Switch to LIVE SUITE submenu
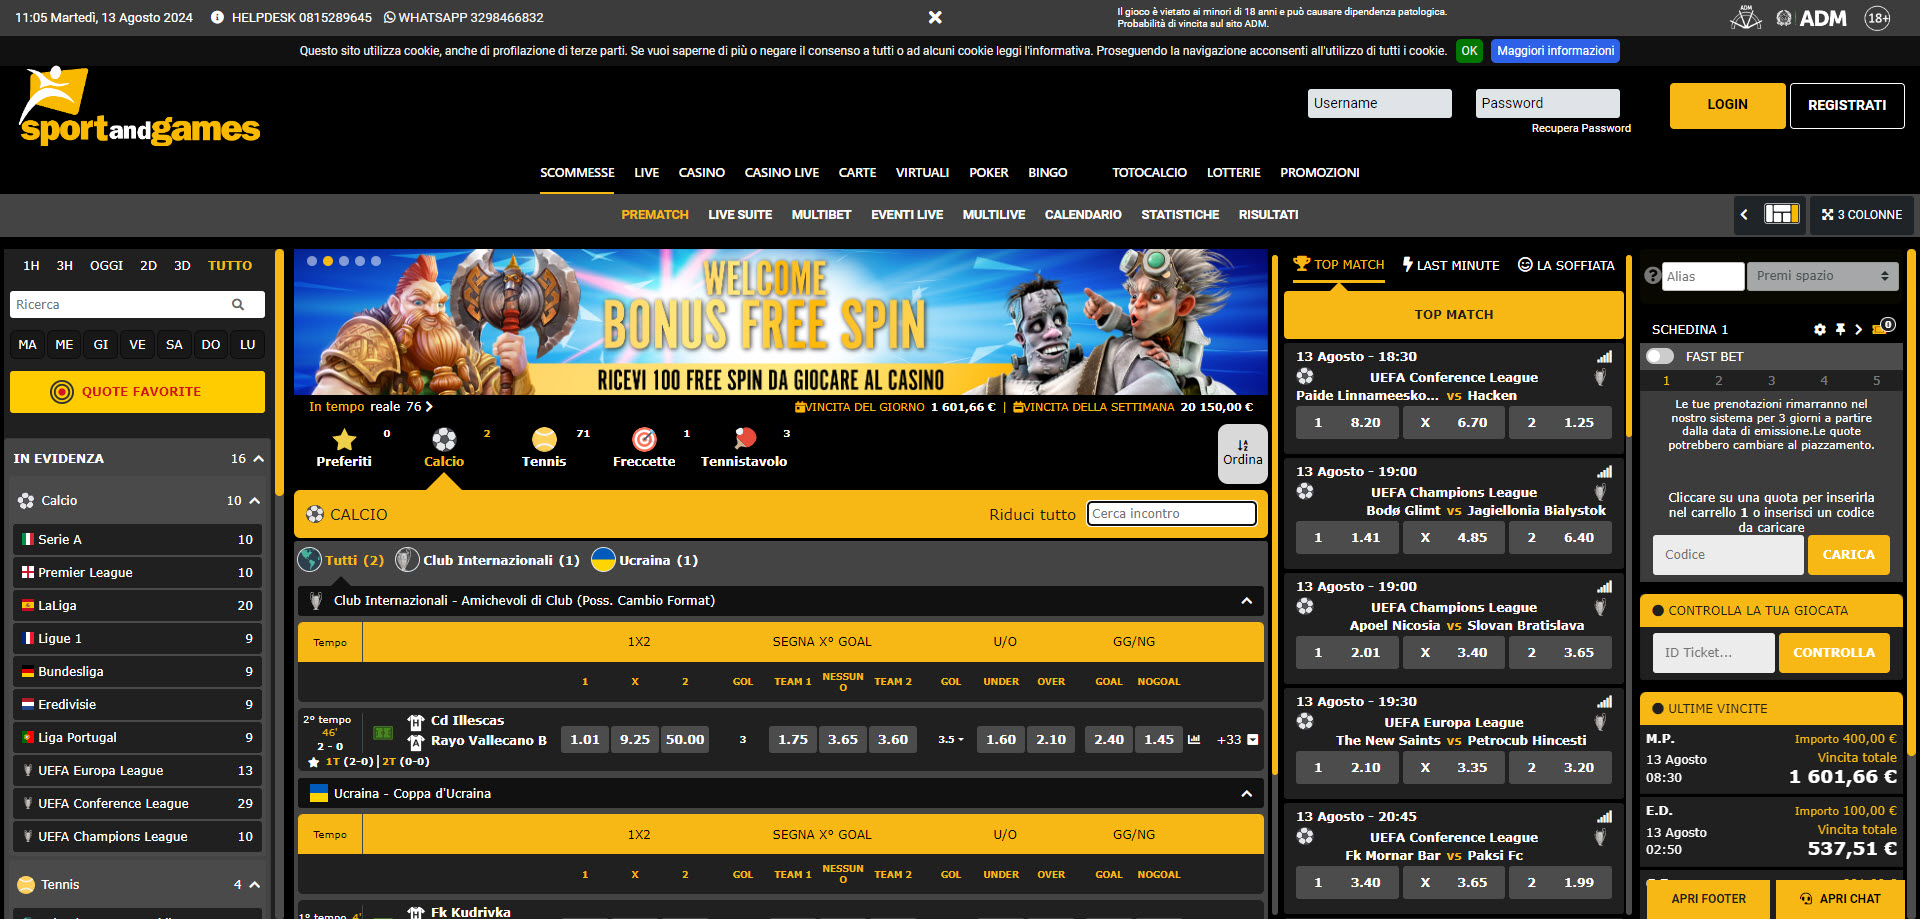Image resolution: width=1920 pixels, height=919 pixels. (x=740, y=214)
